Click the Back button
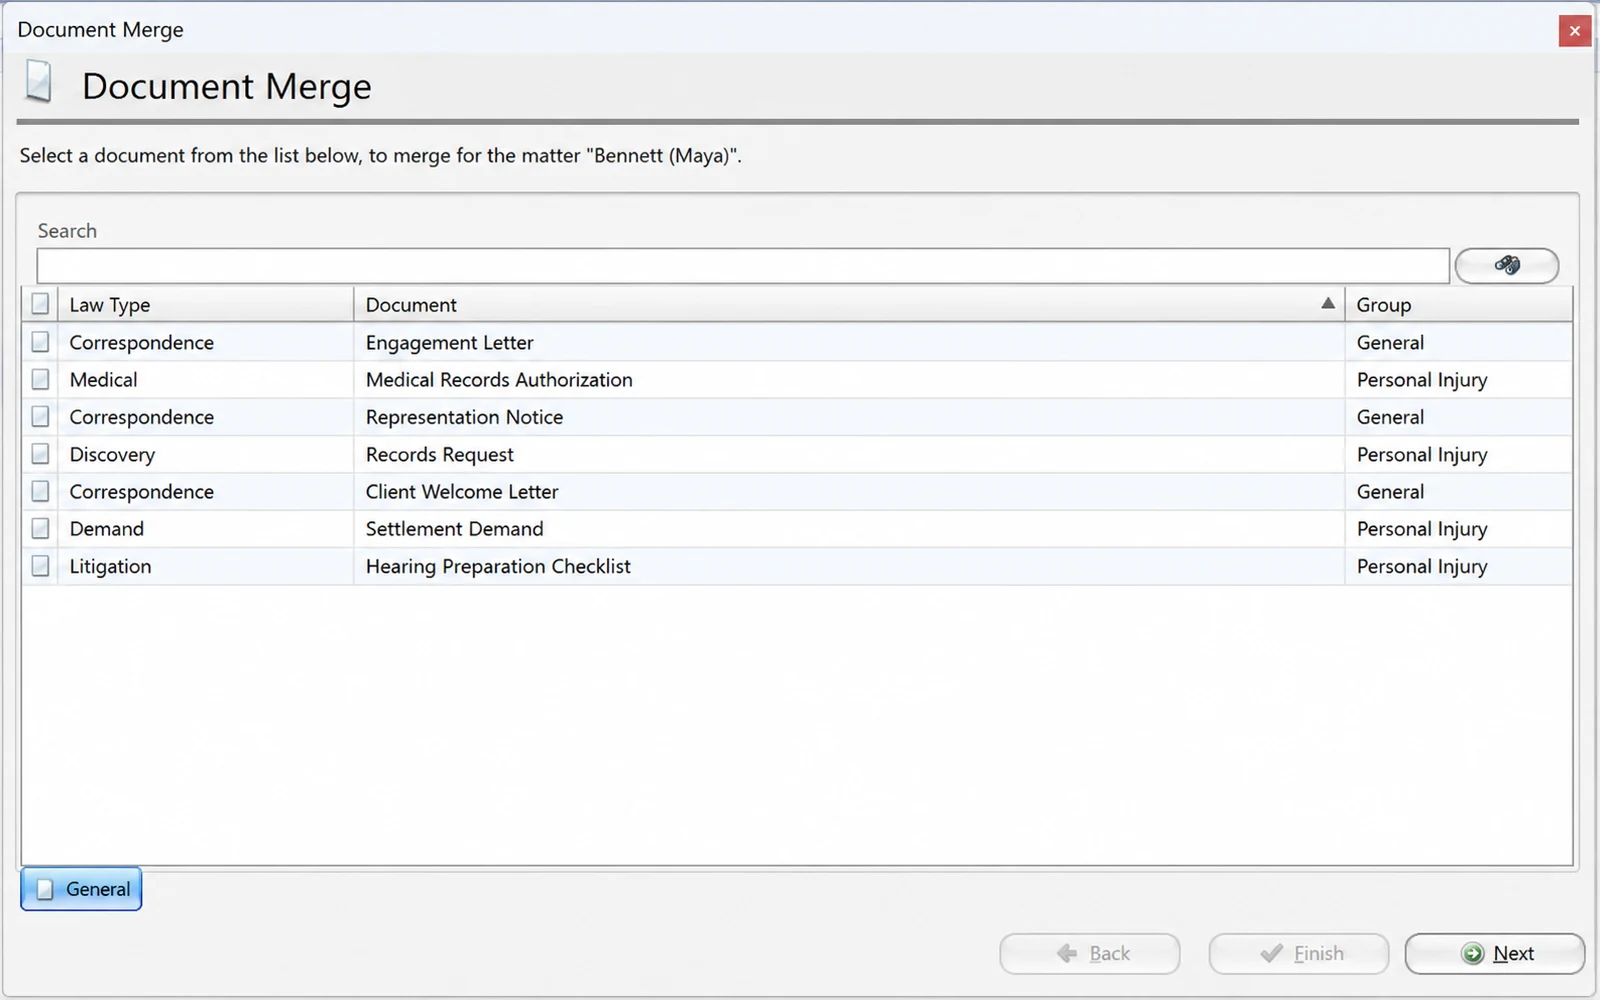Image resolution: width=1600 pixels, height=1000 pixels. pyautogui.click(x=1090, y=953)
